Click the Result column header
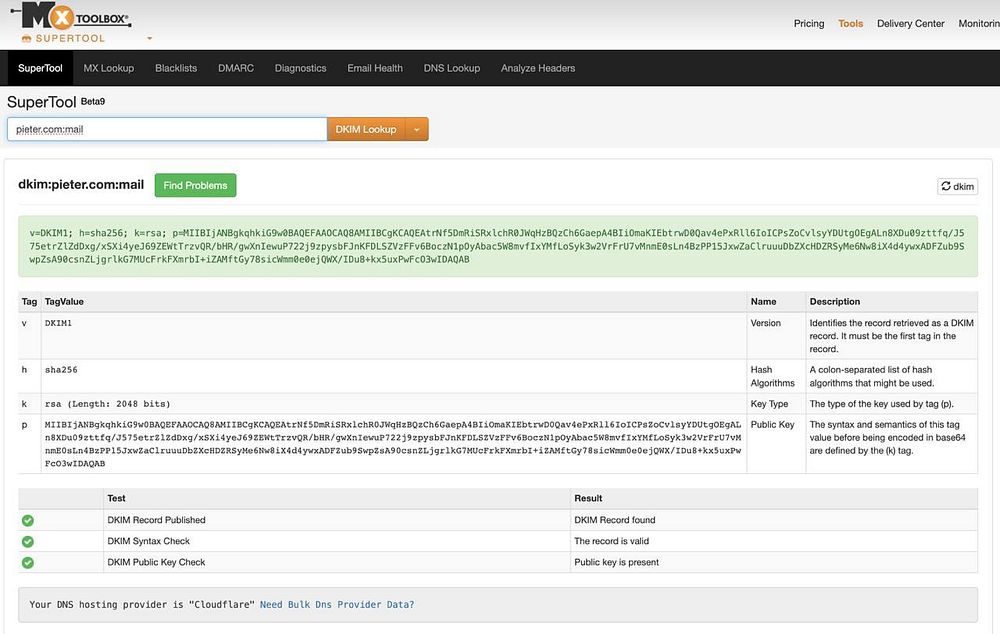1000x634 pixels. pos(588,498)
